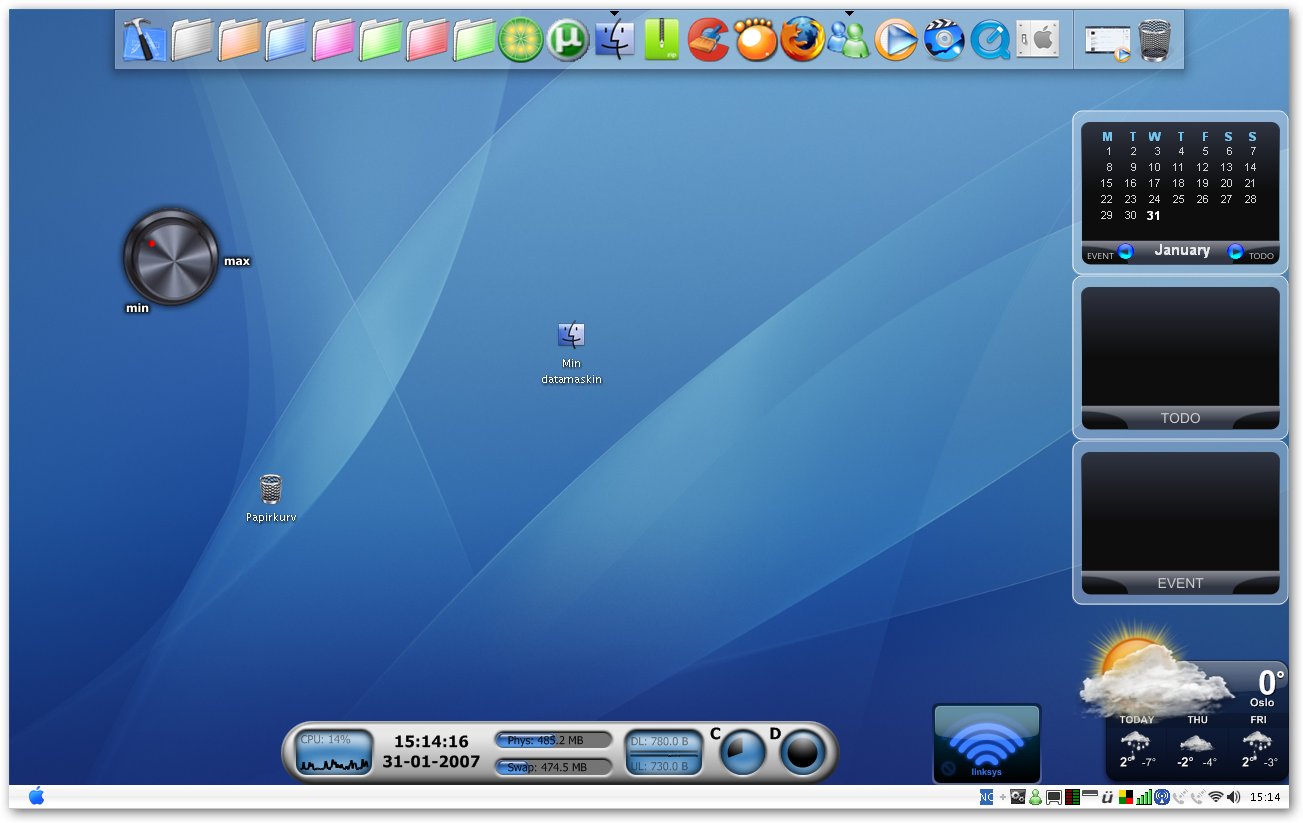Click the Apple logo start button

[x=37, y=796]
